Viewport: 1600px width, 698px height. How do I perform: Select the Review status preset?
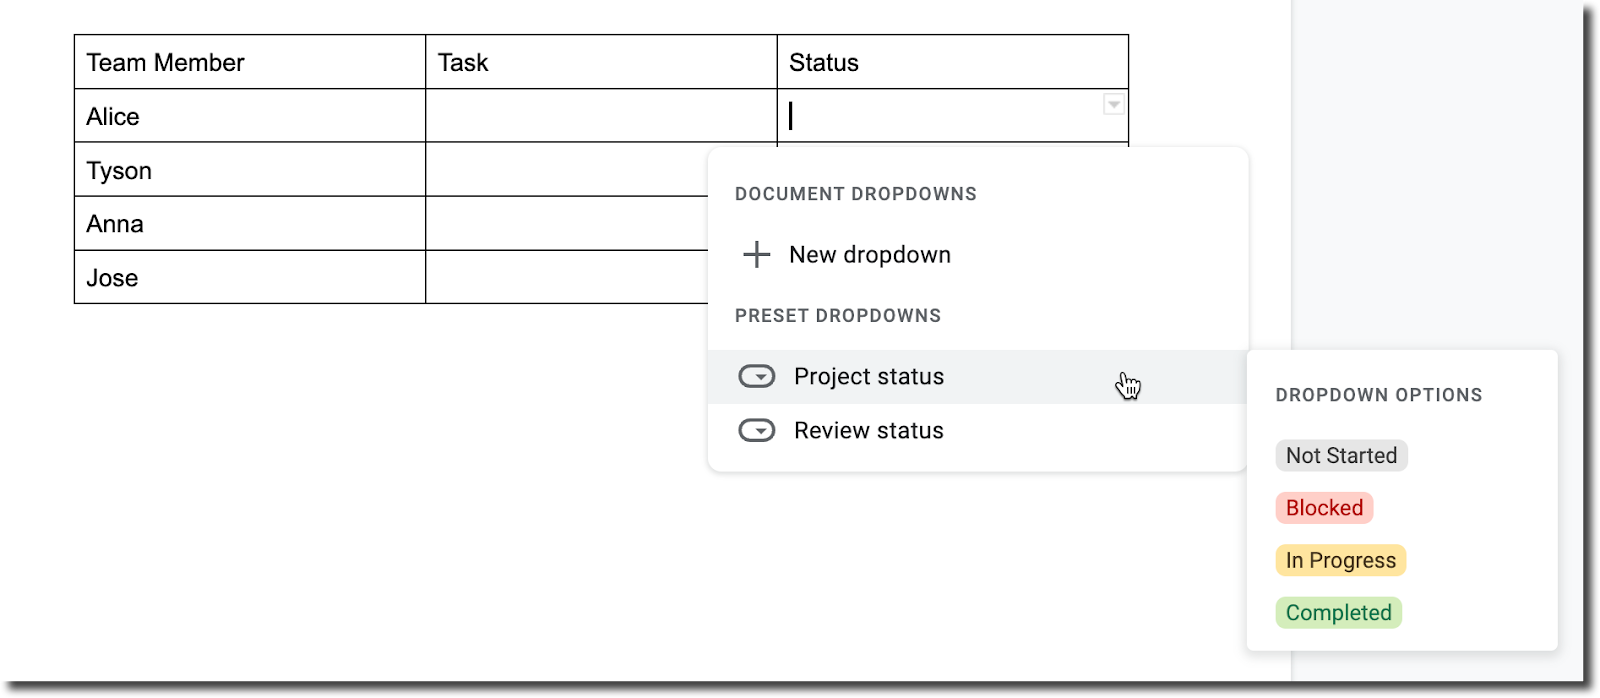click(869, 431)
